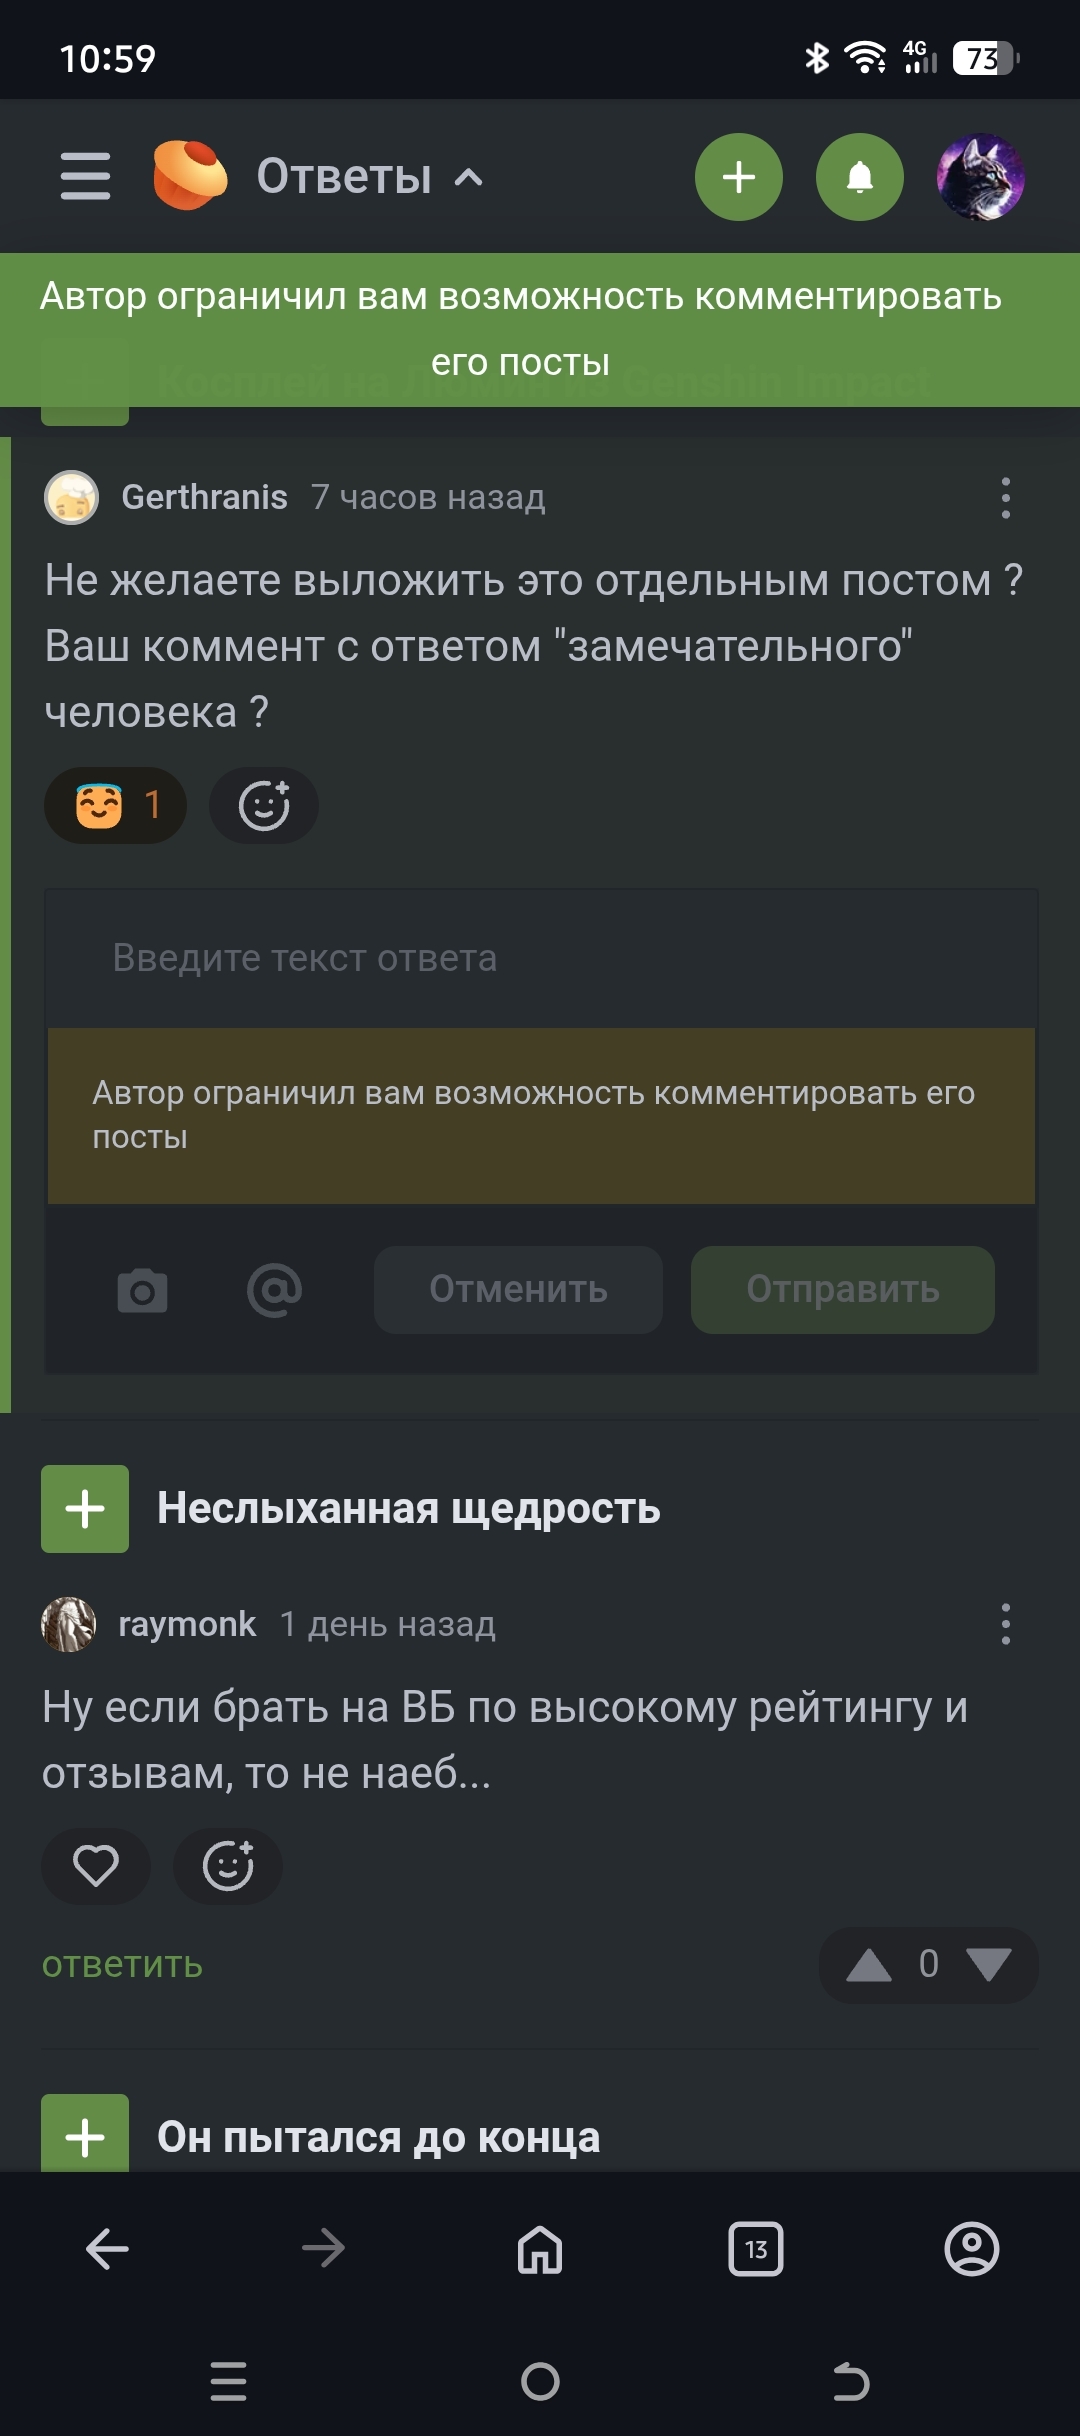Type in the Введите текст ответа field

click(540, 958)
